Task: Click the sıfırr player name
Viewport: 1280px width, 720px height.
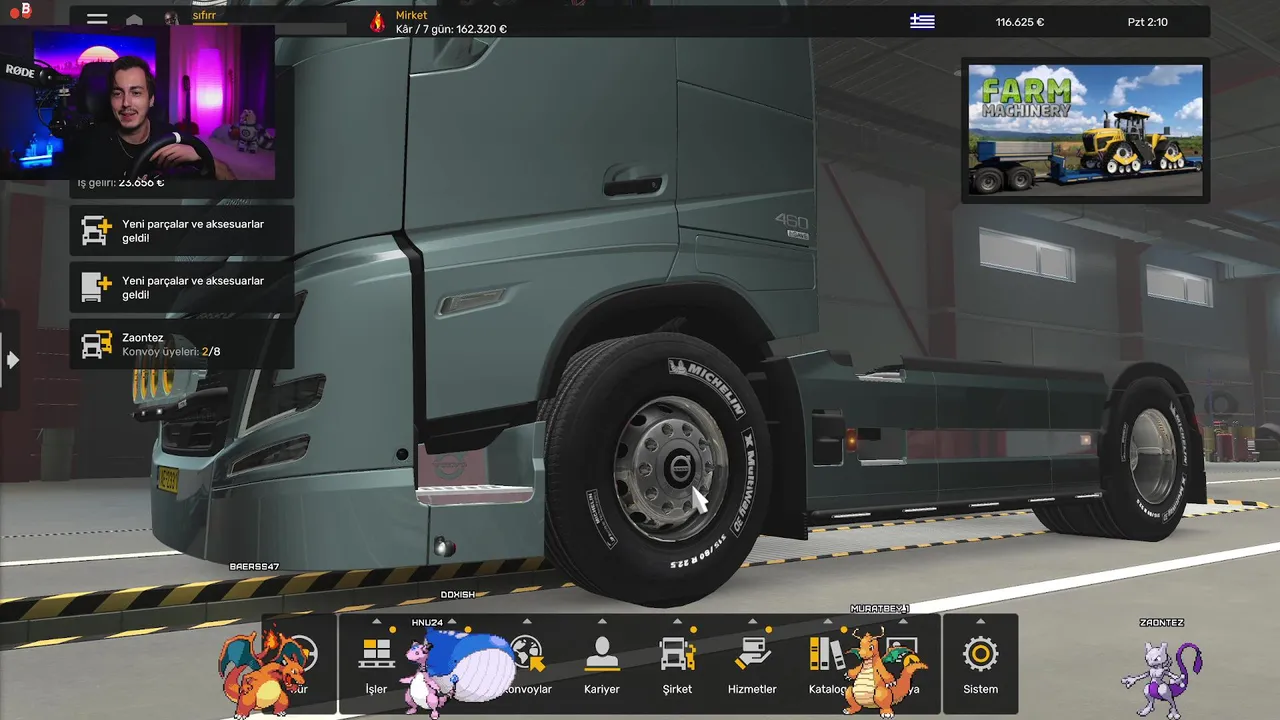Action: tap(204, 16)
